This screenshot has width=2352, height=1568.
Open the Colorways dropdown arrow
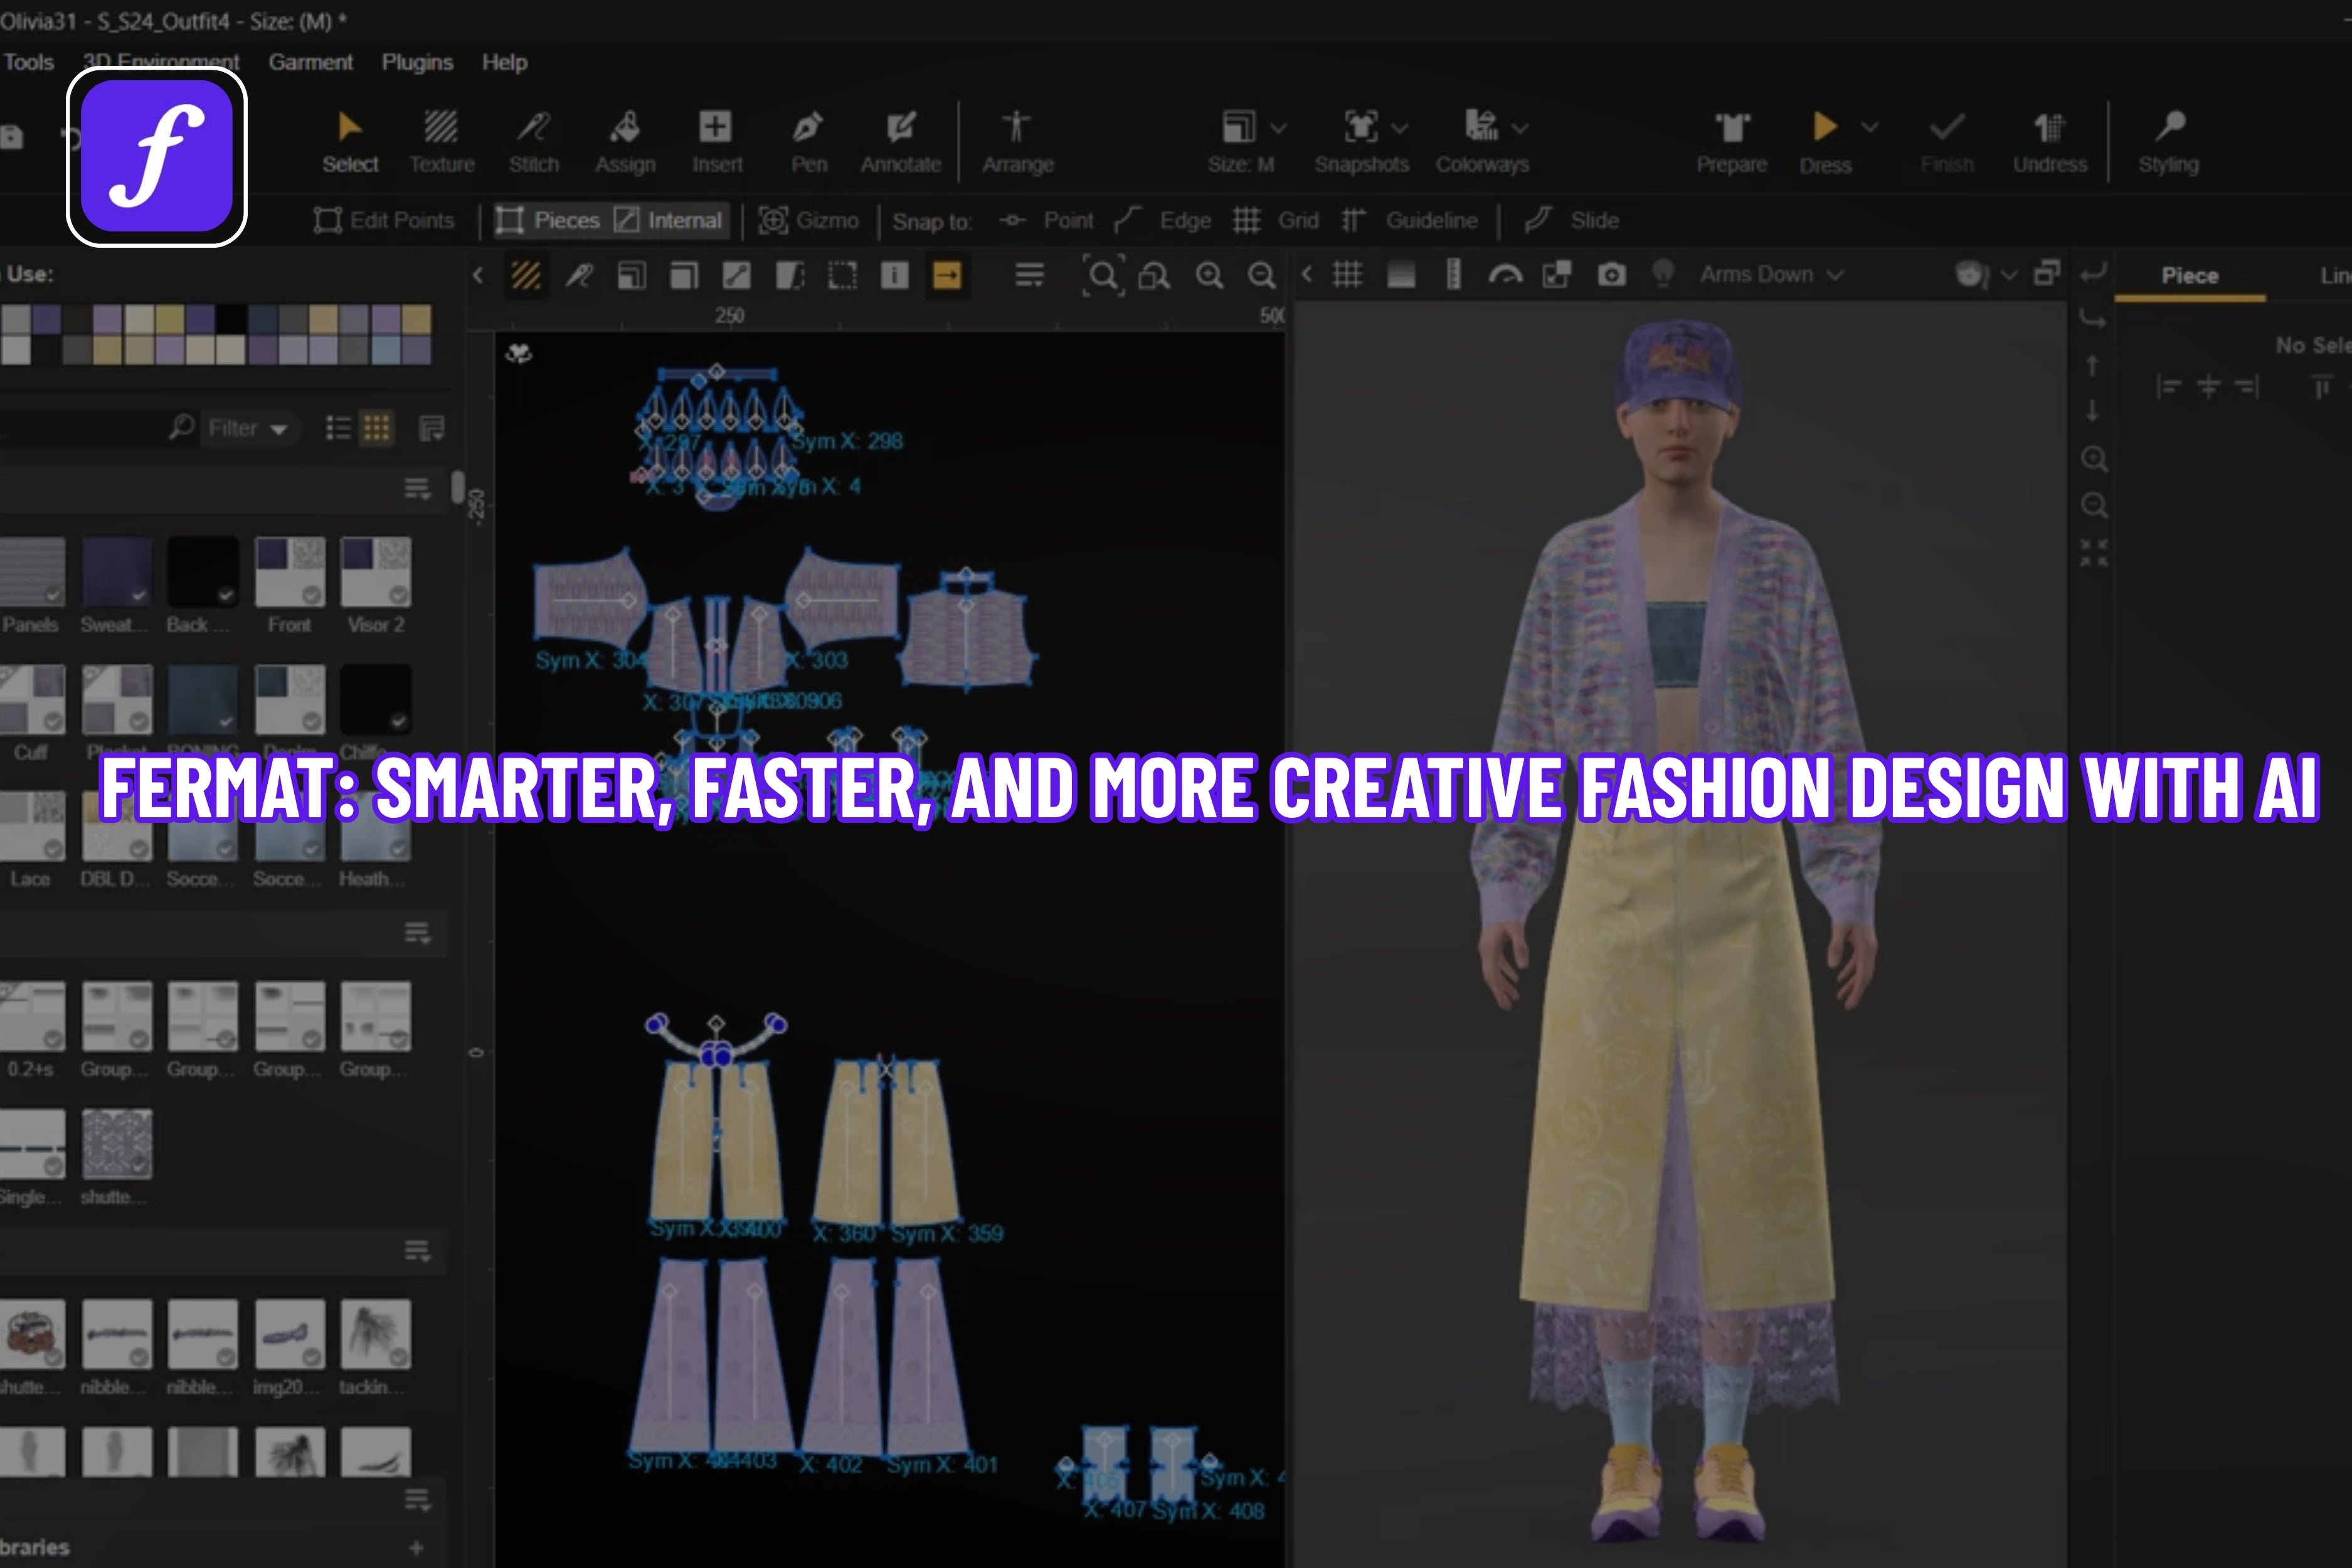[1520, 128]
